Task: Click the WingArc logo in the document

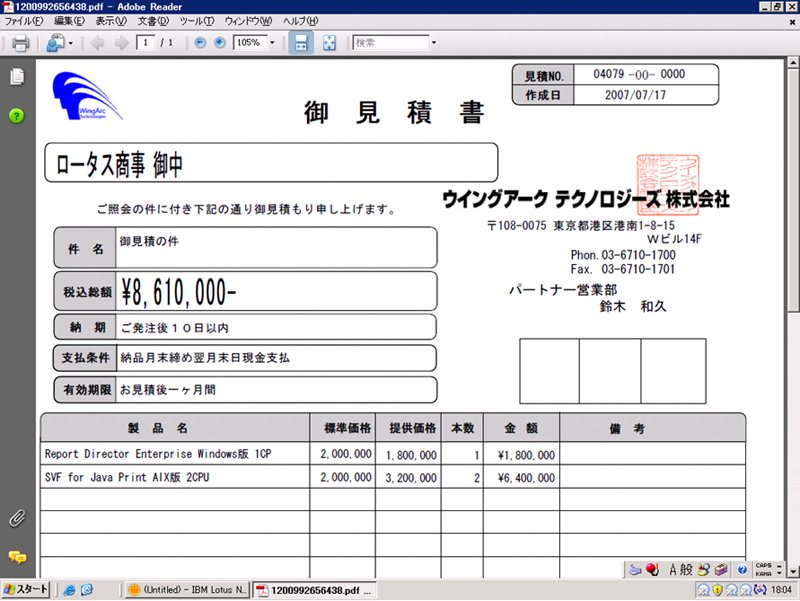Action: [87, 96]
